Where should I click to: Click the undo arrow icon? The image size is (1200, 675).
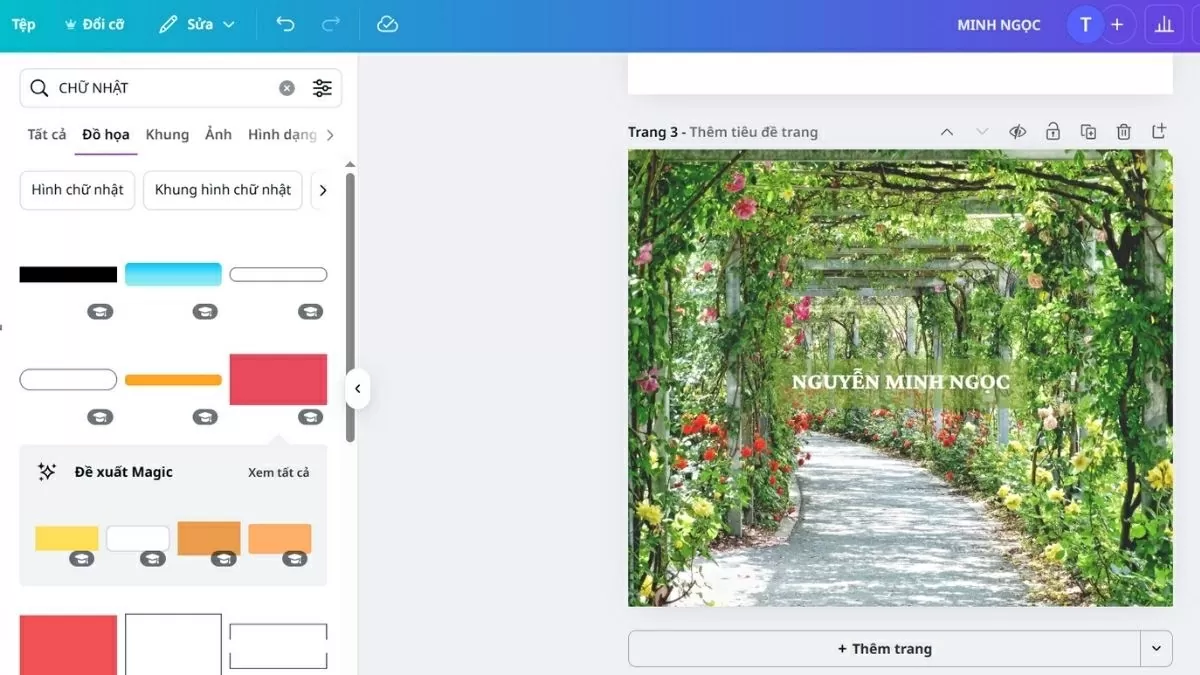pos(285,25)
